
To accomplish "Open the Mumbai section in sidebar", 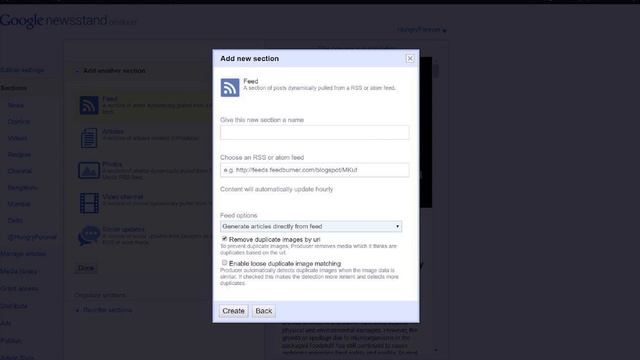I will 19,204.
